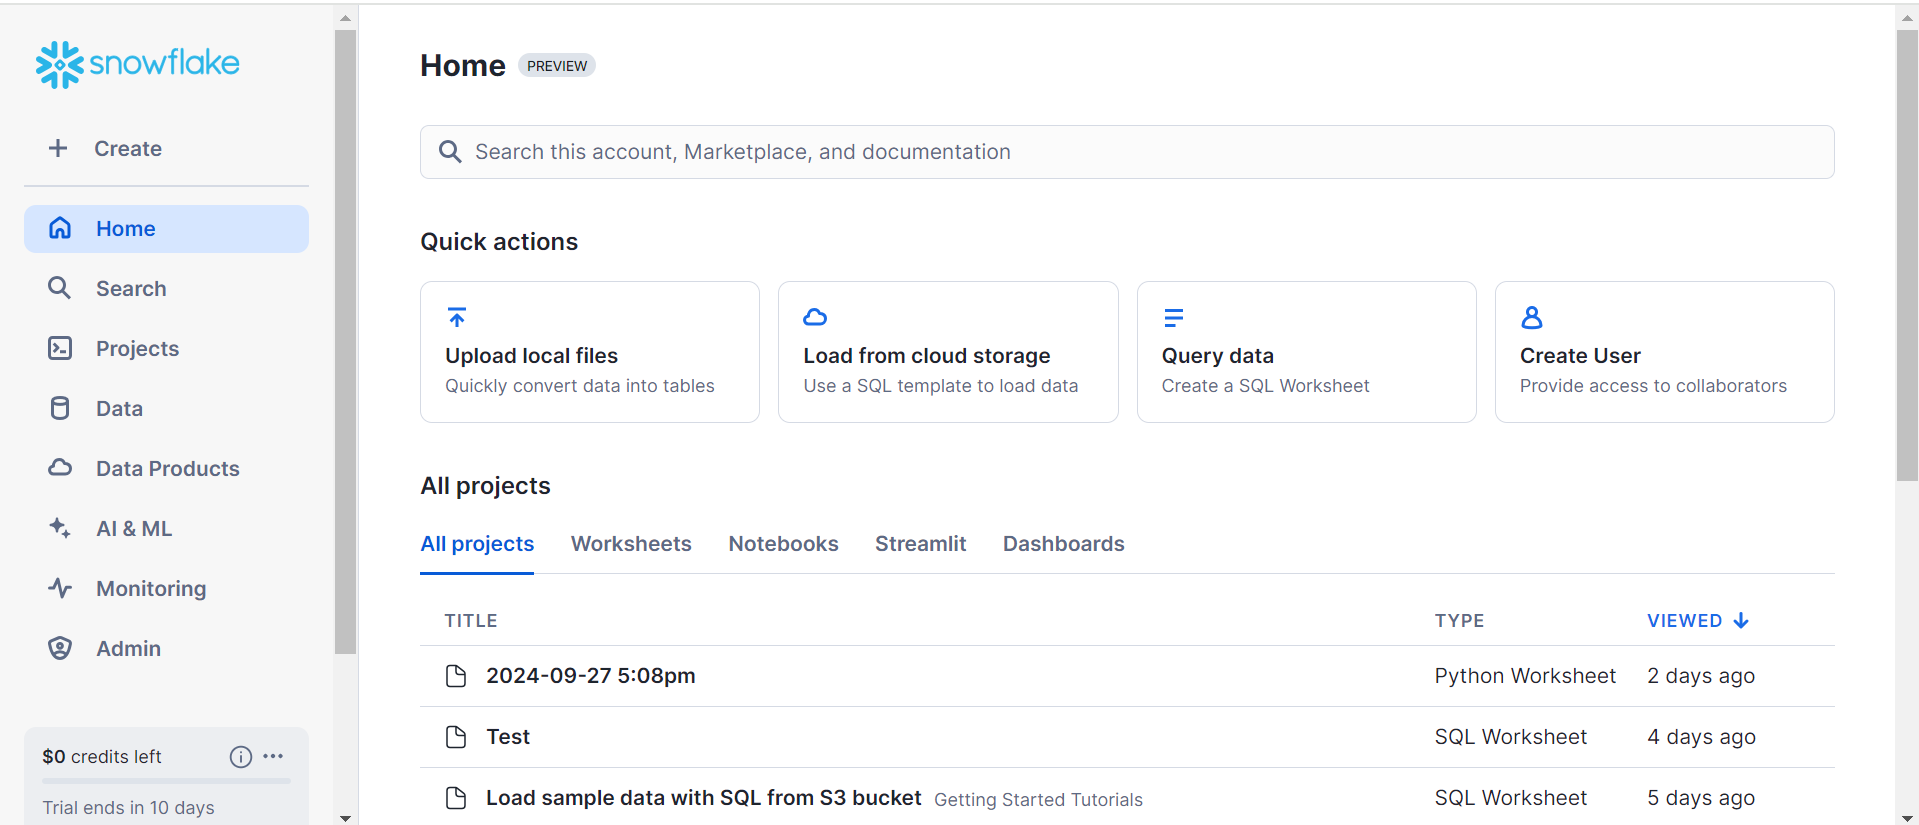Click the Create User card
The height and width of the screenshot is (825, 1919).
(x=1664, y=352)
